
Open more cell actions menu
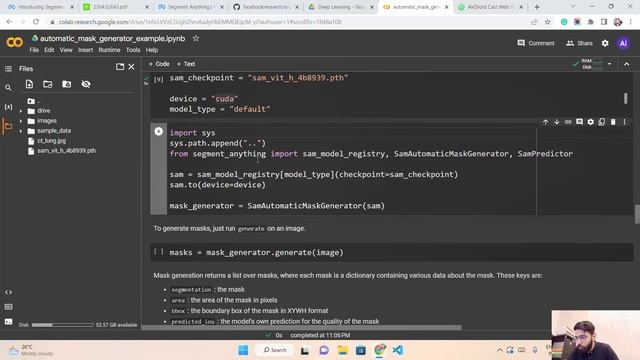pyautogui.click(x=624, y=122)
